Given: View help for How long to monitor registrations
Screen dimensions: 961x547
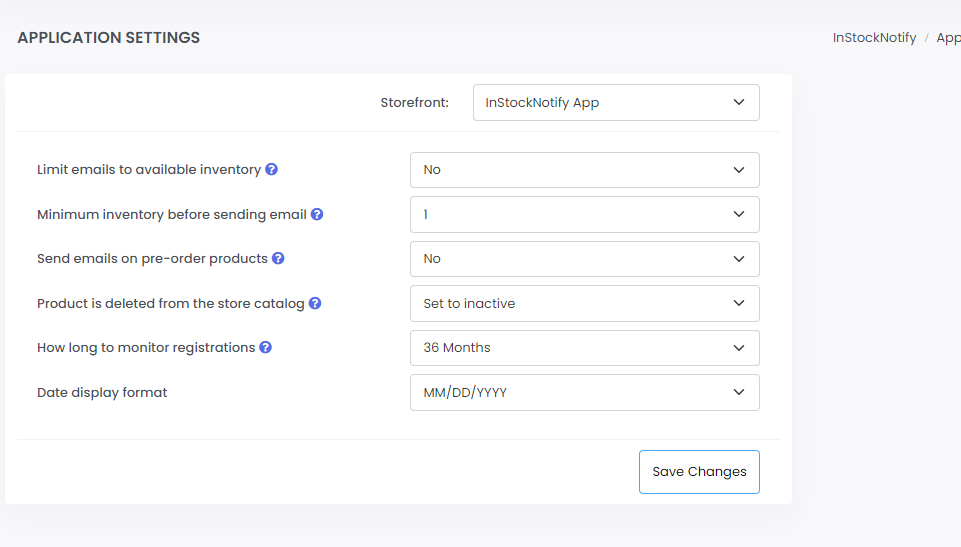Looking at the screenshot, I should [266, 348].
